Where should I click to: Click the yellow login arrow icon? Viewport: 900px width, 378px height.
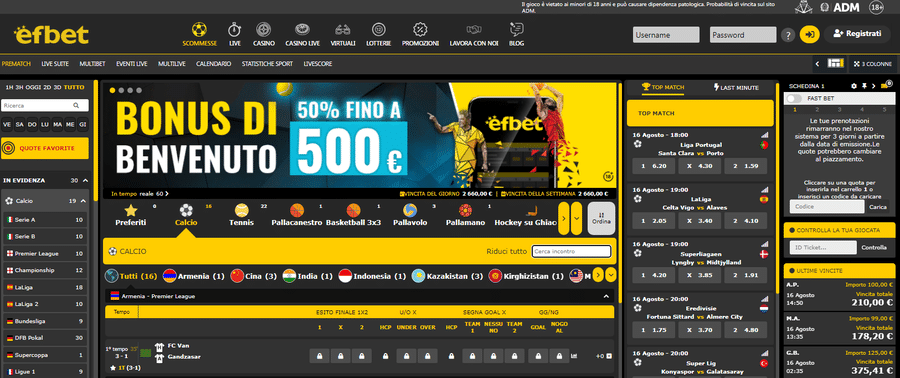coord(809,34)
